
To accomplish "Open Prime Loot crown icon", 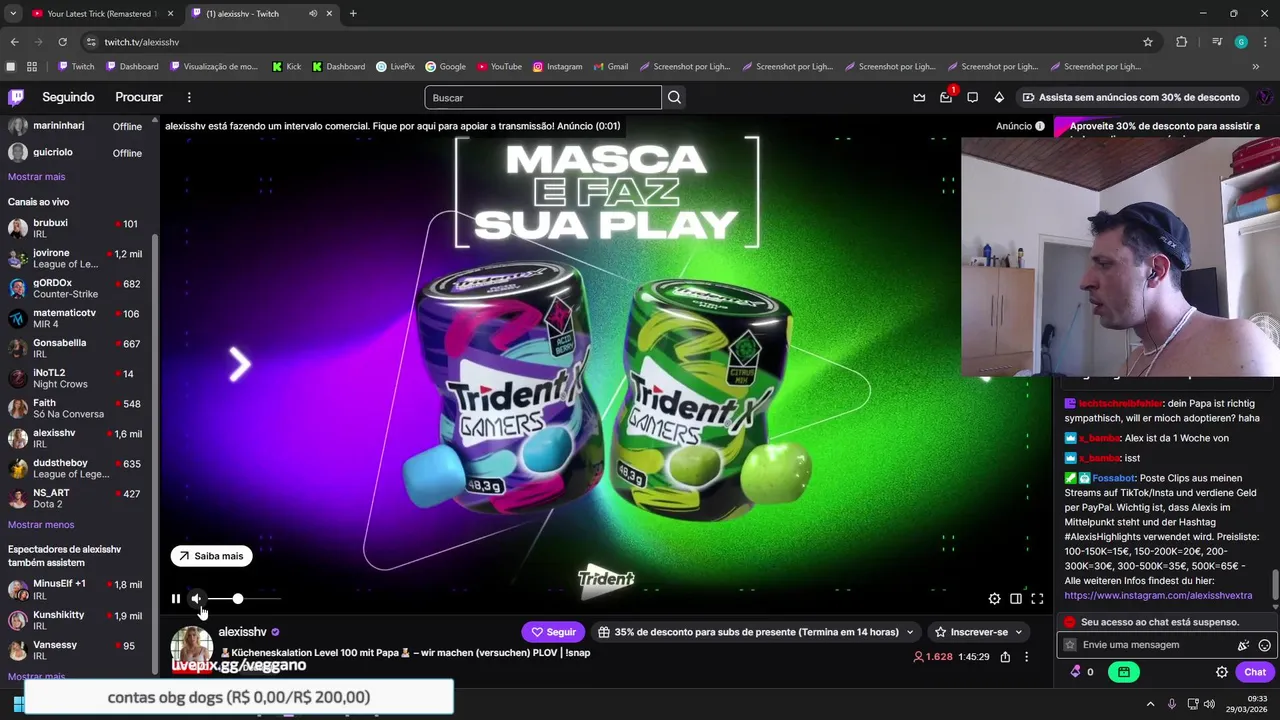I will point(919,97).
